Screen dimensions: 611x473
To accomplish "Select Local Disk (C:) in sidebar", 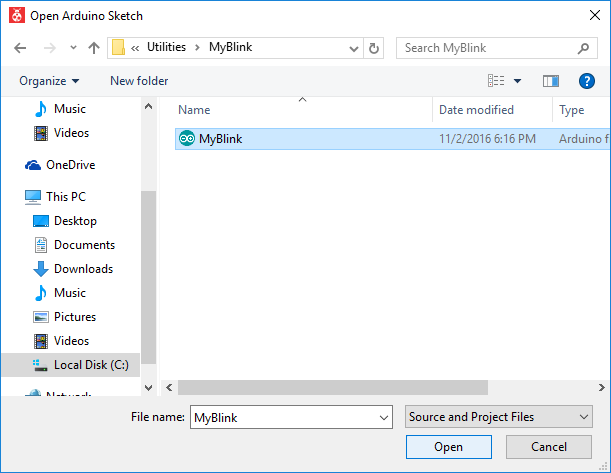I will point(71,365).
